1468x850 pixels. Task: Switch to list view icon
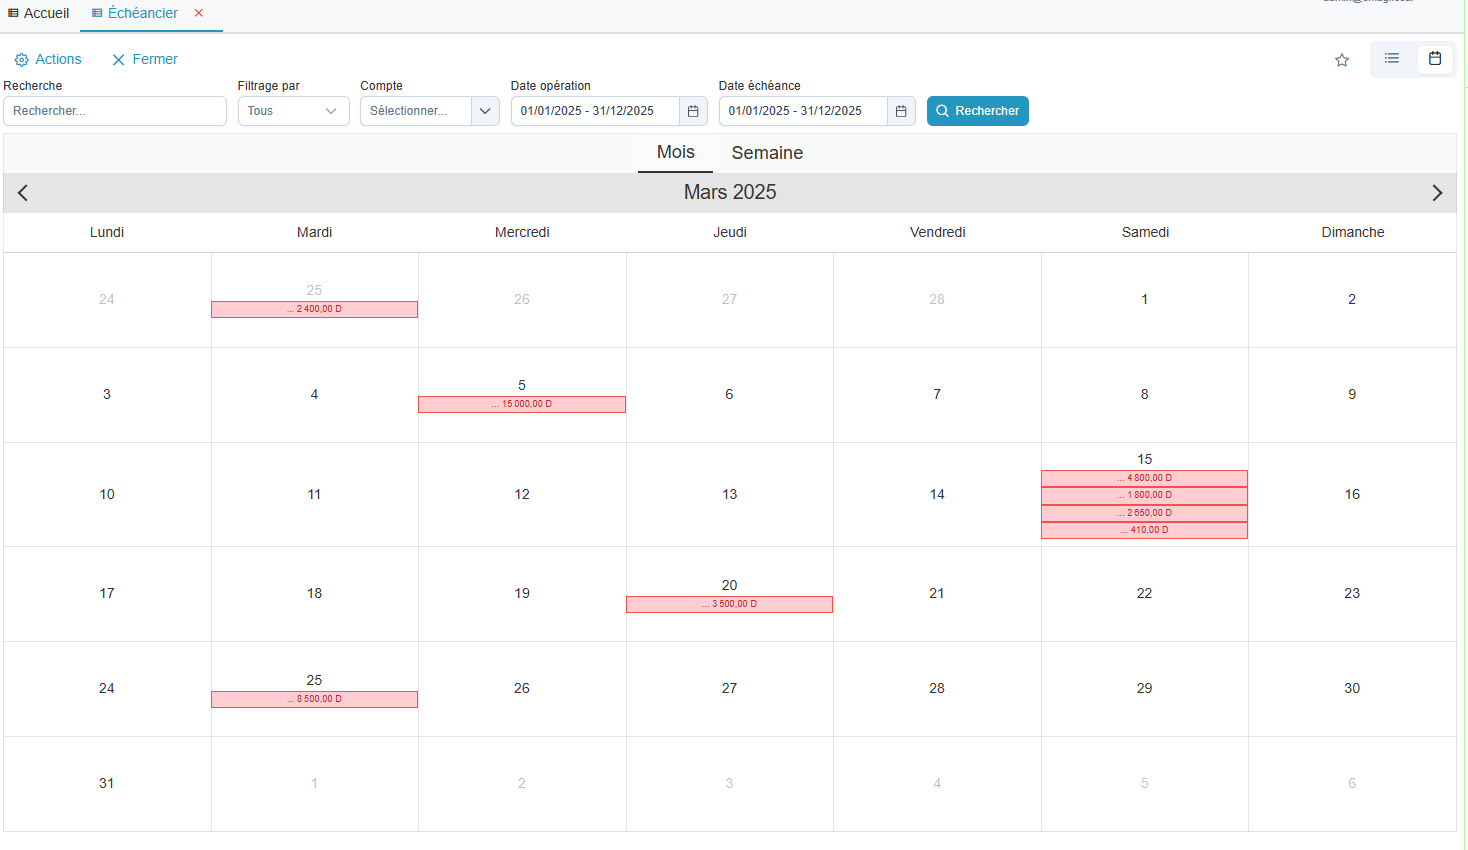point(1391,59)
